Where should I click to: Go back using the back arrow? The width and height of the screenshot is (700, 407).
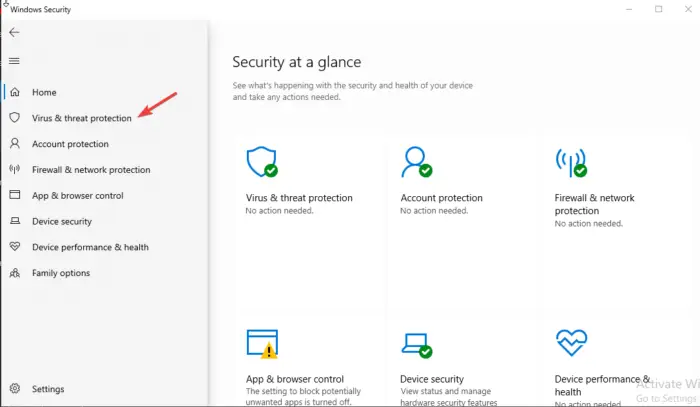click(x=14, y=32)
